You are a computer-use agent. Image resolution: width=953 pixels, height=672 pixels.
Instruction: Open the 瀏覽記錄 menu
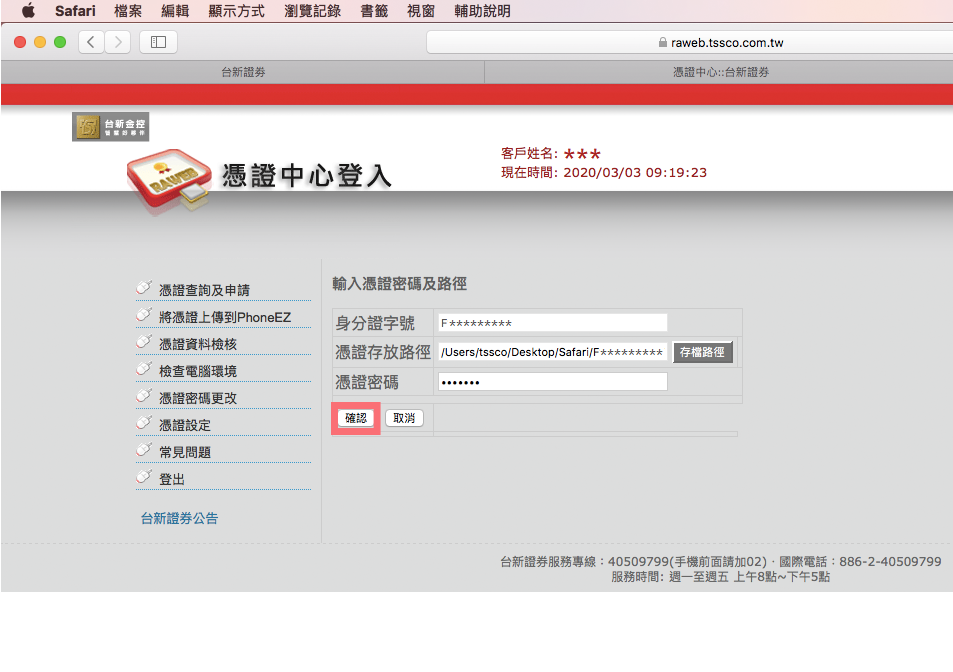click(x=312, y=11)
